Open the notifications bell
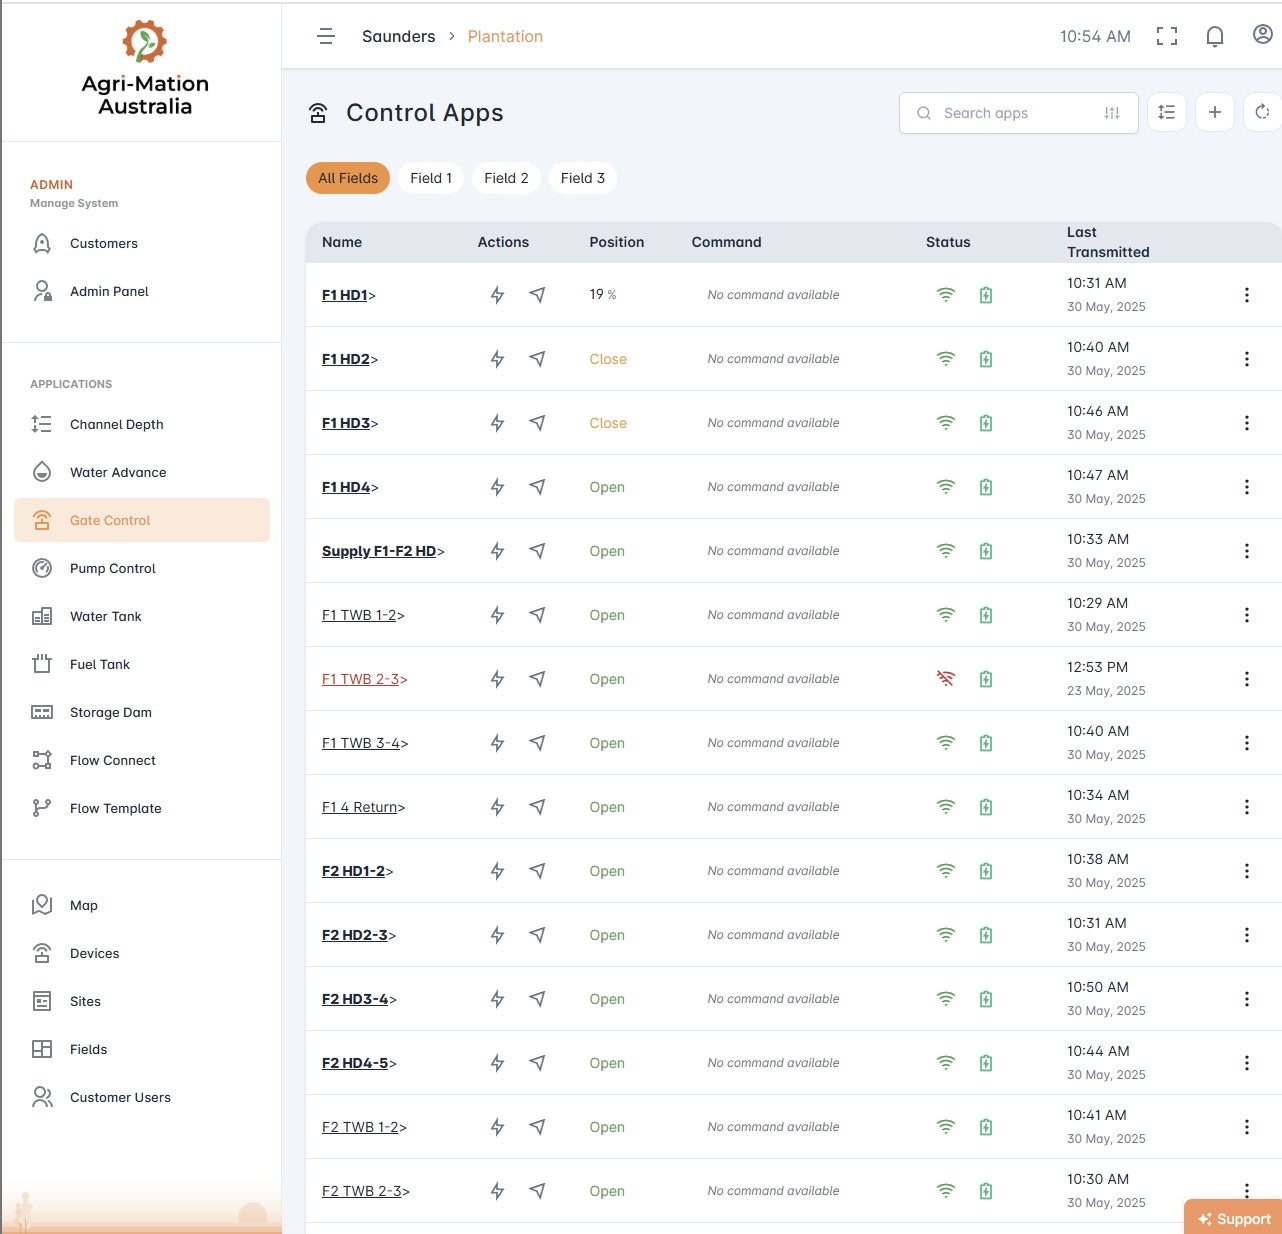This screenshot has height=1234, width=1282. click(1214, 37)
